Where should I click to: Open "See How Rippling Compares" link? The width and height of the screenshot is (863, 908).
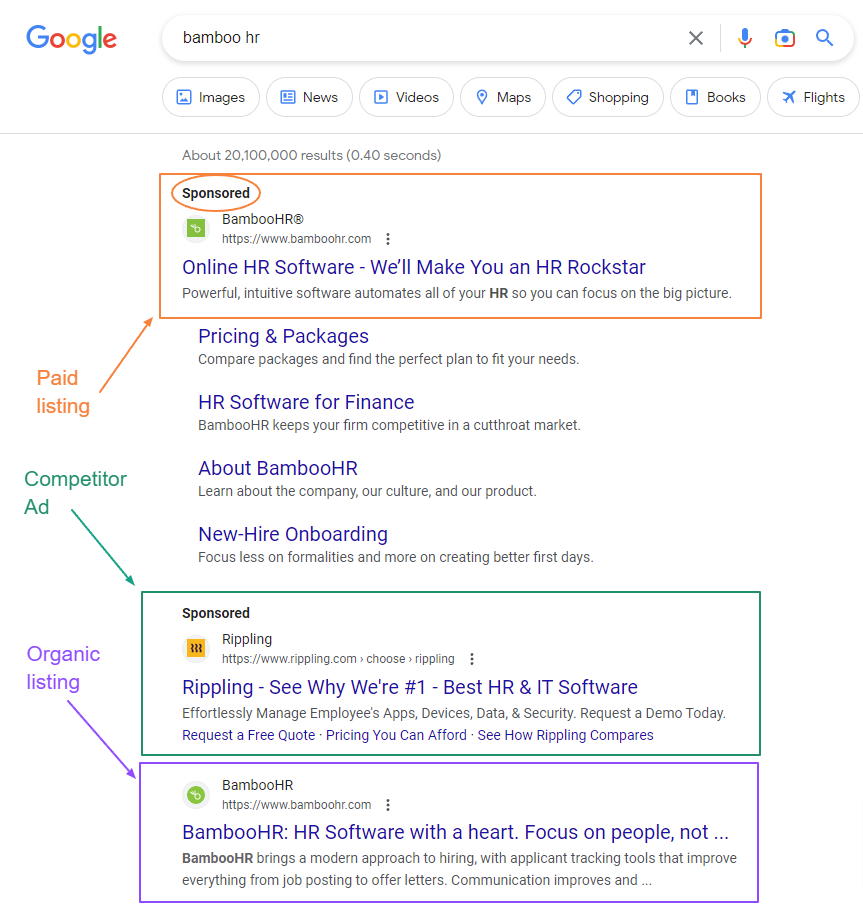565,735
